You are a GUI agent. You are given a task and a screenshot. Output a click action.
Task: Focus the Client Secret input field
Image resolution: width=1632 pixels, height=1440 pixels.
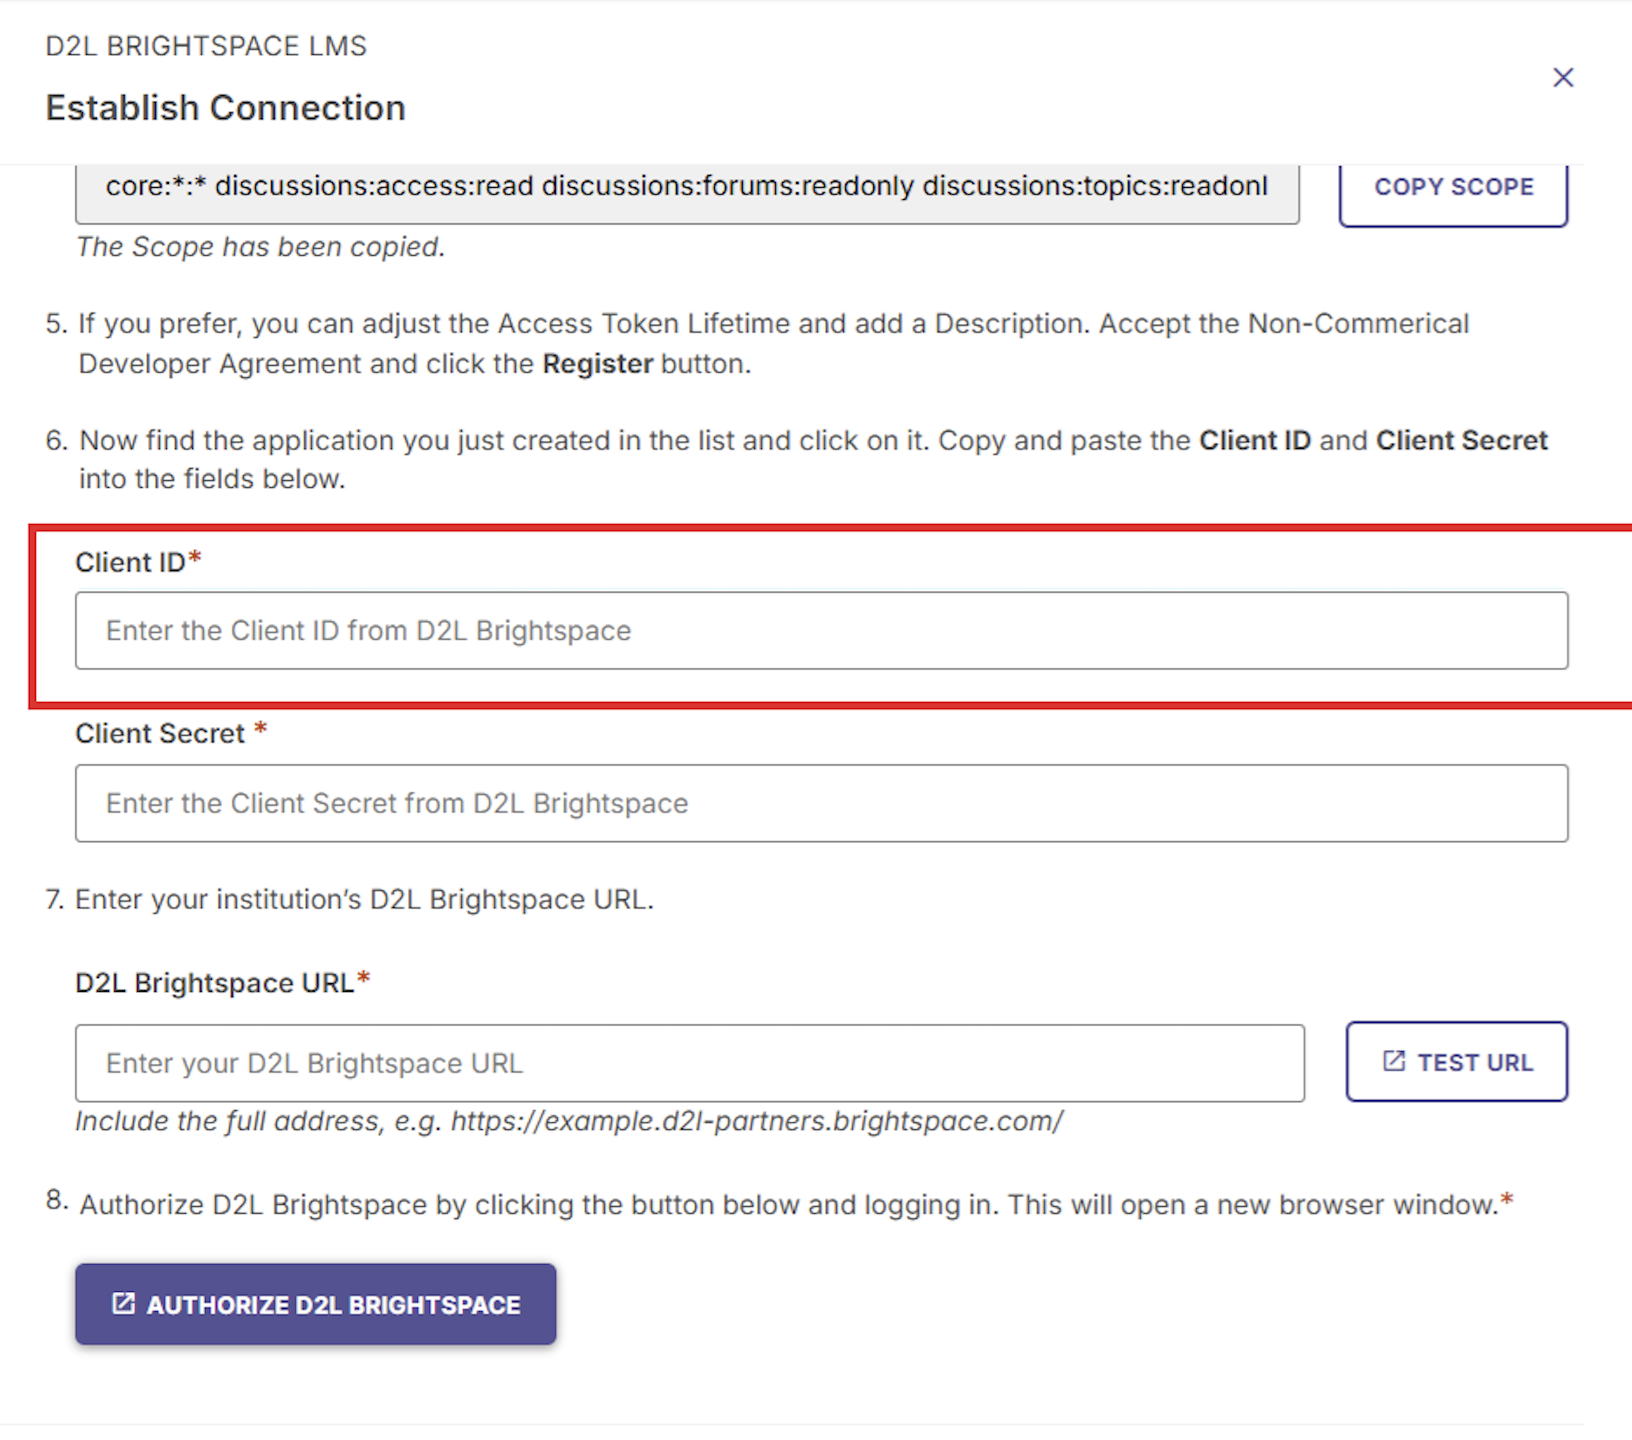pyautogui.click(x=821, y=803)
